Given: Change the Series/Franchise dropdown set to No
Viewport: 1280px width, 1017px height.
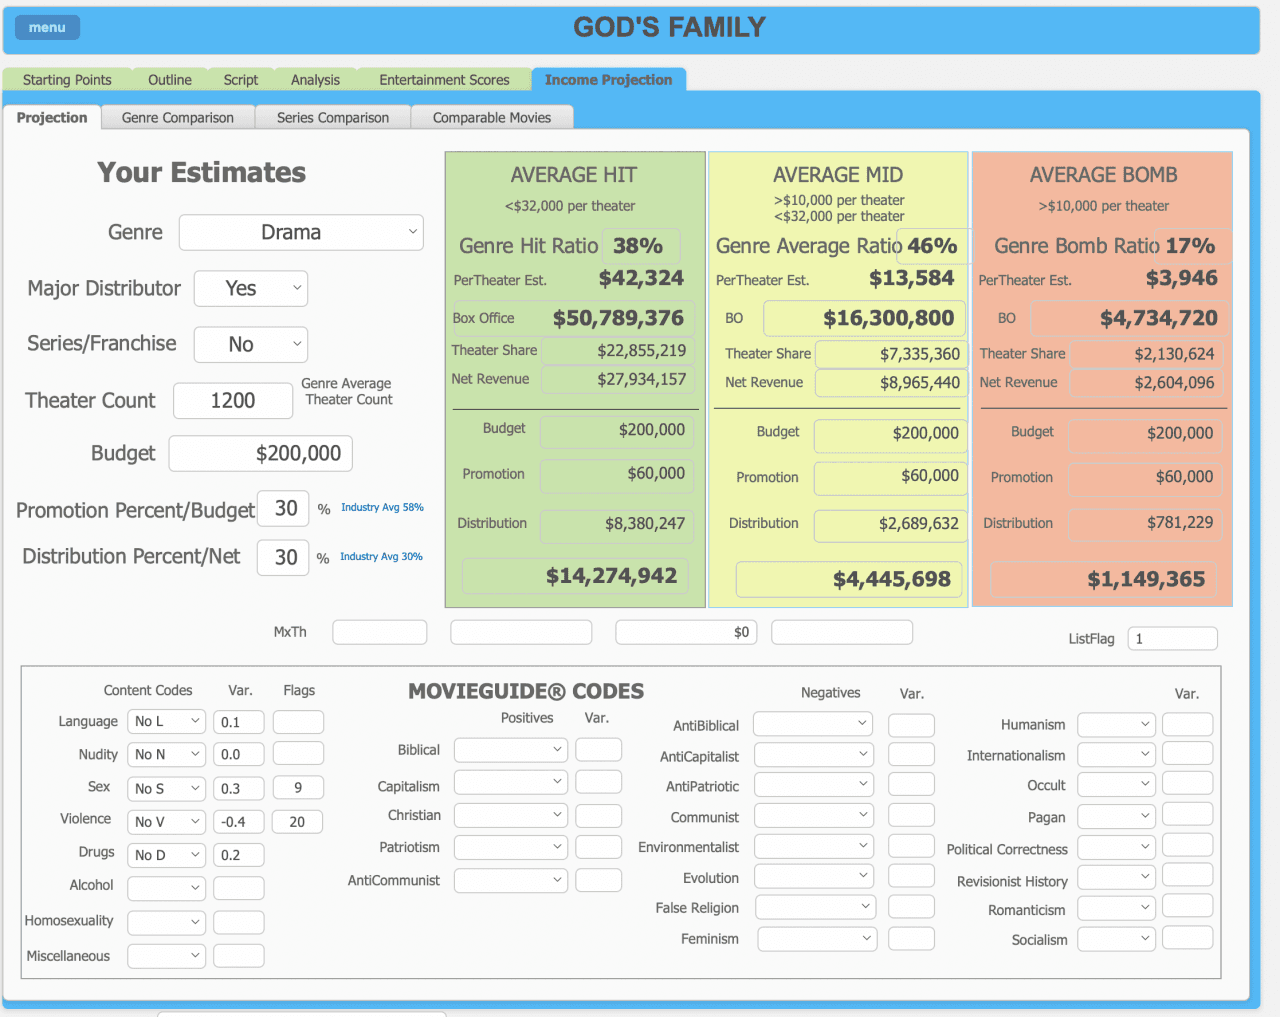Looking at the screenshot, I should [251, 345].
